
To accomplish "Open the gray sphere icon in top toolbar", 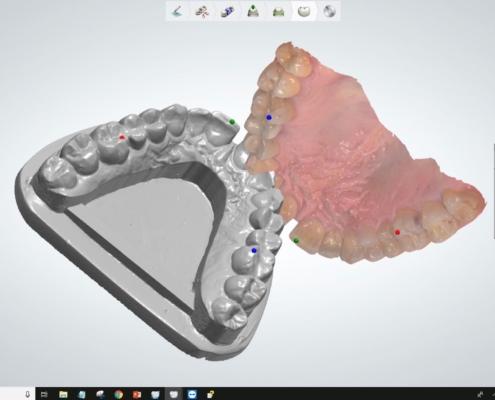I will tap(329, 12).
